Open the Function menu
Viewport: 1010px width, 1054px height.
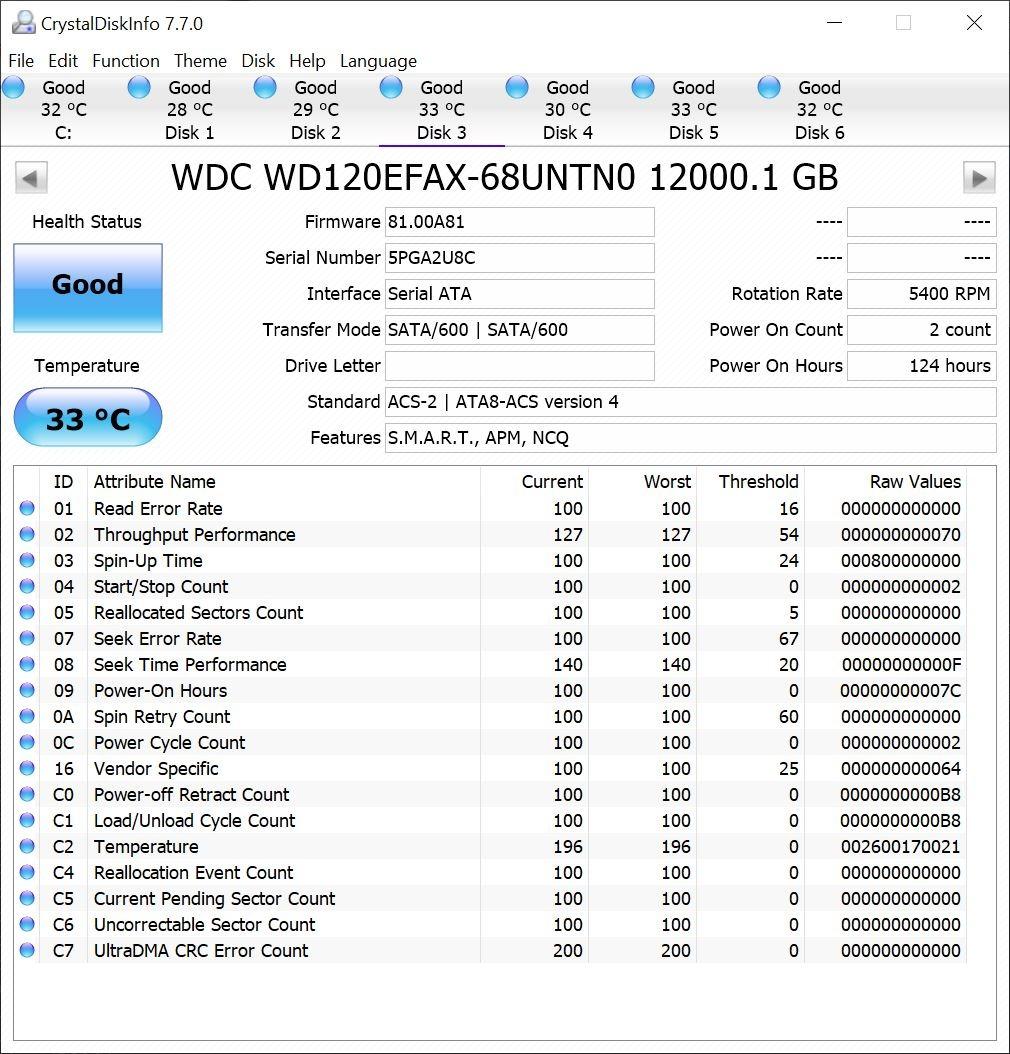(x=126, y=61)
